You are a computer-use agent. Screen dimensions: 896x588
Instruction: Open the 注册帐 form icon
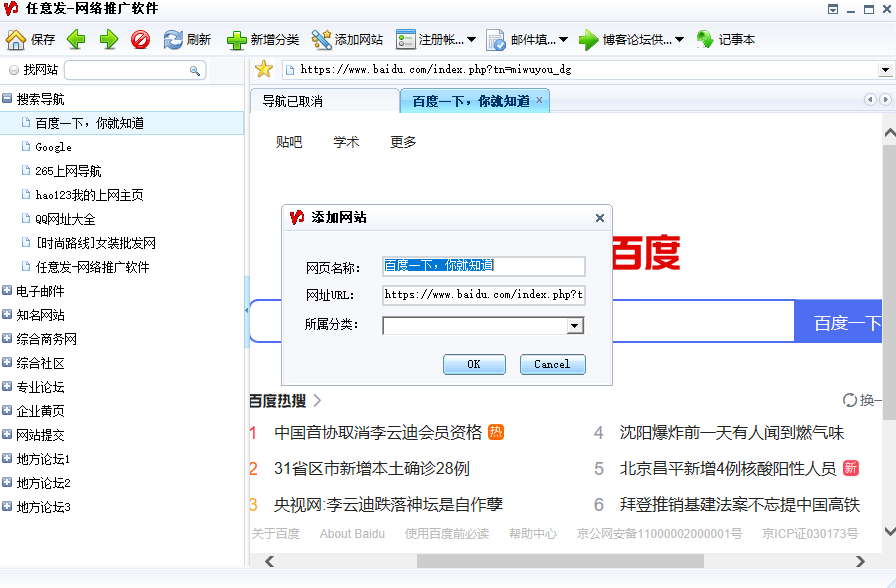pos(406,39)
